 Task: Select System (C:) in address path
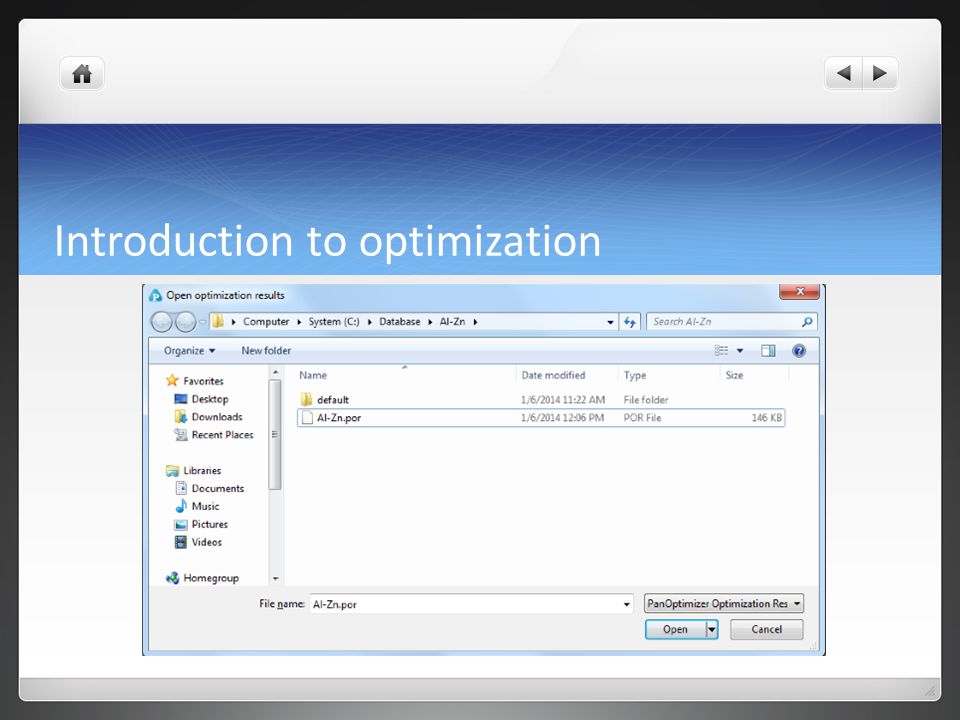(x=334, y=321)
